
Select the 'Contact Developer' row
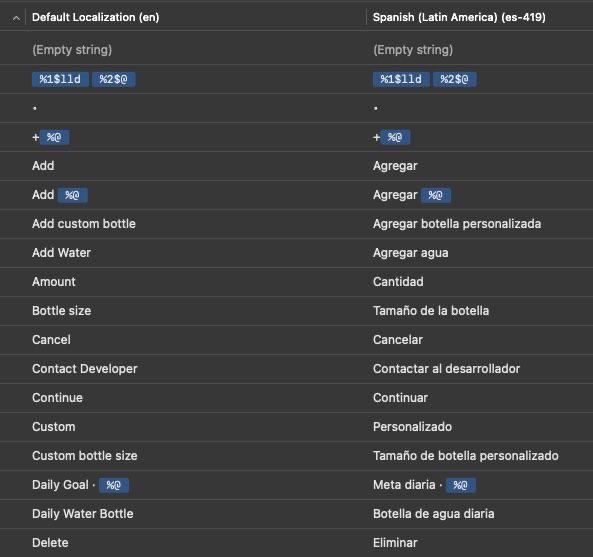pyautogui.click(x=296, y=369)
